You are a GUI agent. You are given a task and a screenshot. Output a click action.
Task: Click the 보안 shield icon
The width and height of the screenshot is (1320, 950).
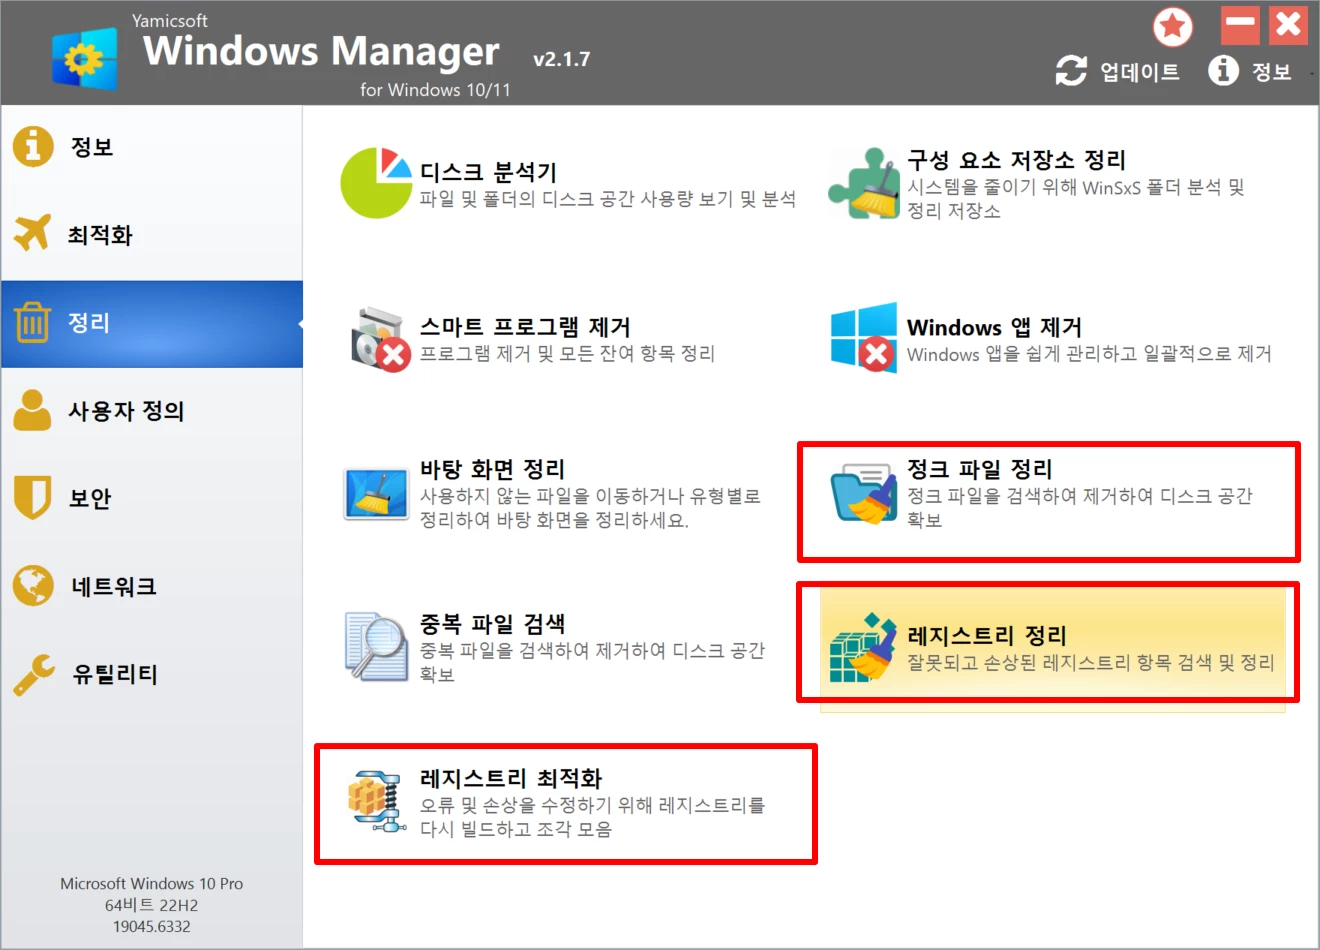tap(32, 497)
